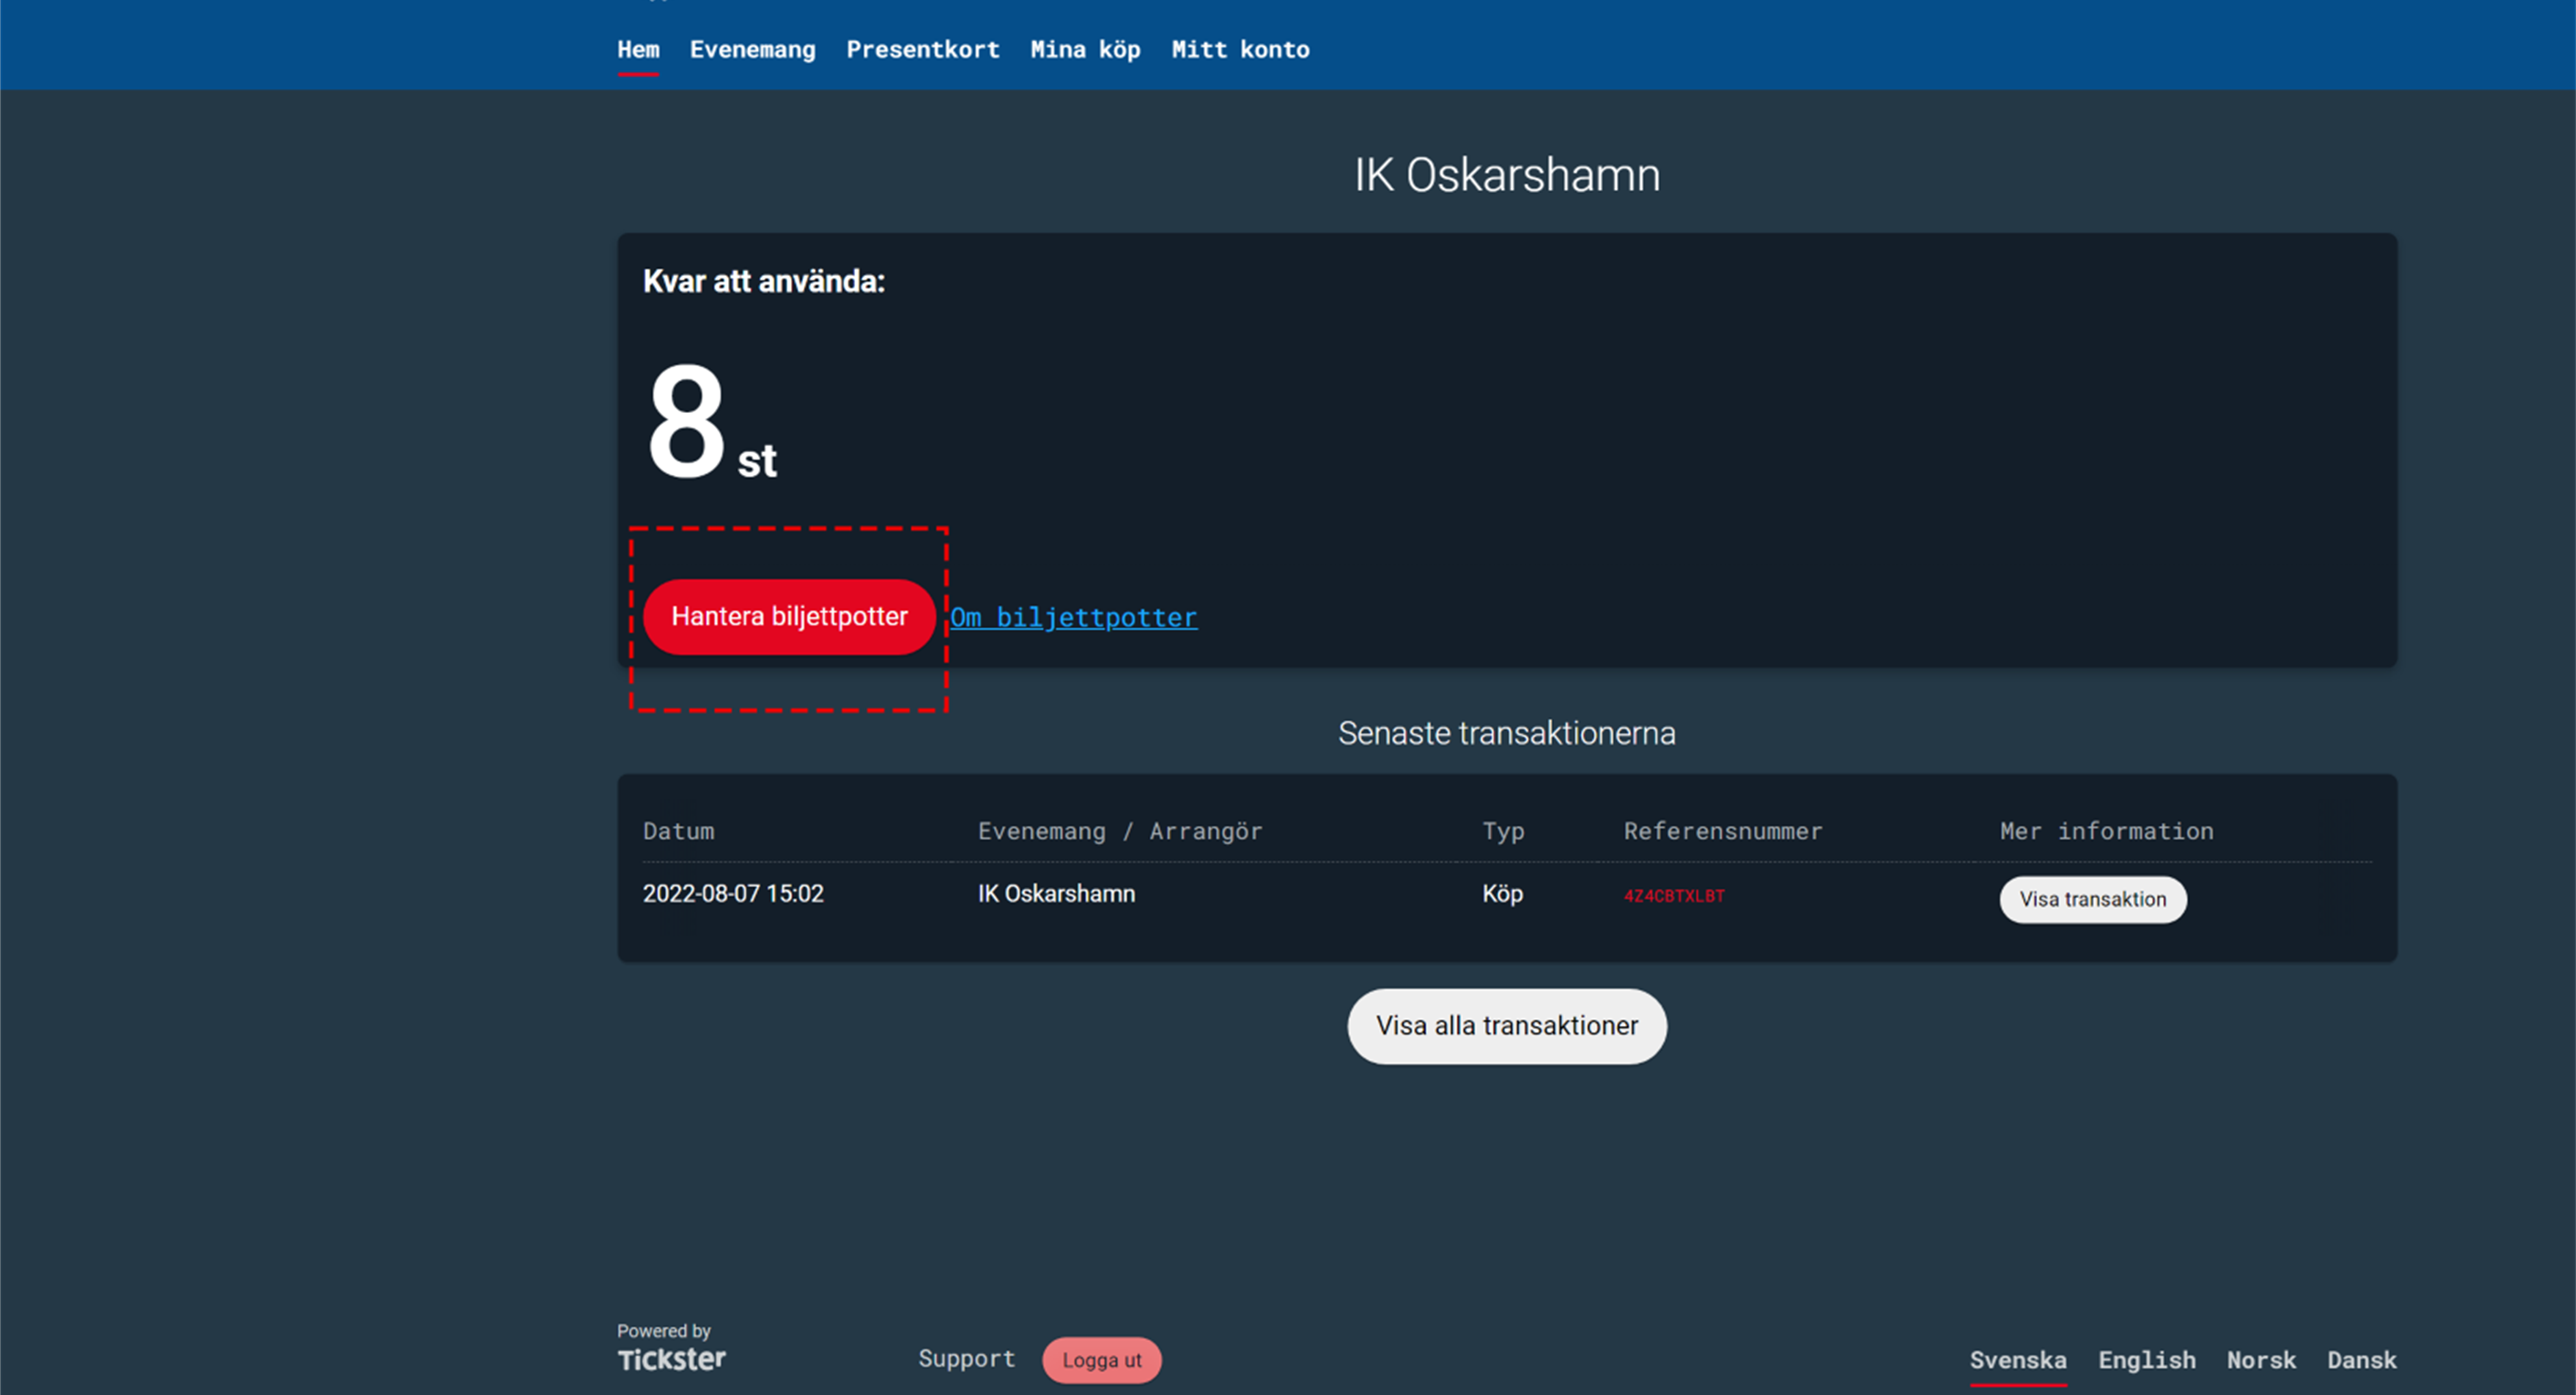Click the Datum column header
Image resolution: width=2576 pixels, height=1395 pixels.
coord(678,831)
